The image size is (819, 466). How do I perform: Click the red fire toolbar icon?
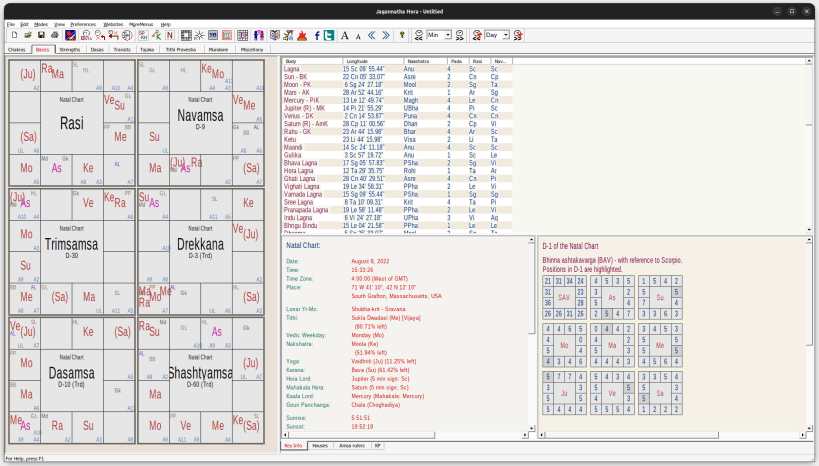coord(302,36)
